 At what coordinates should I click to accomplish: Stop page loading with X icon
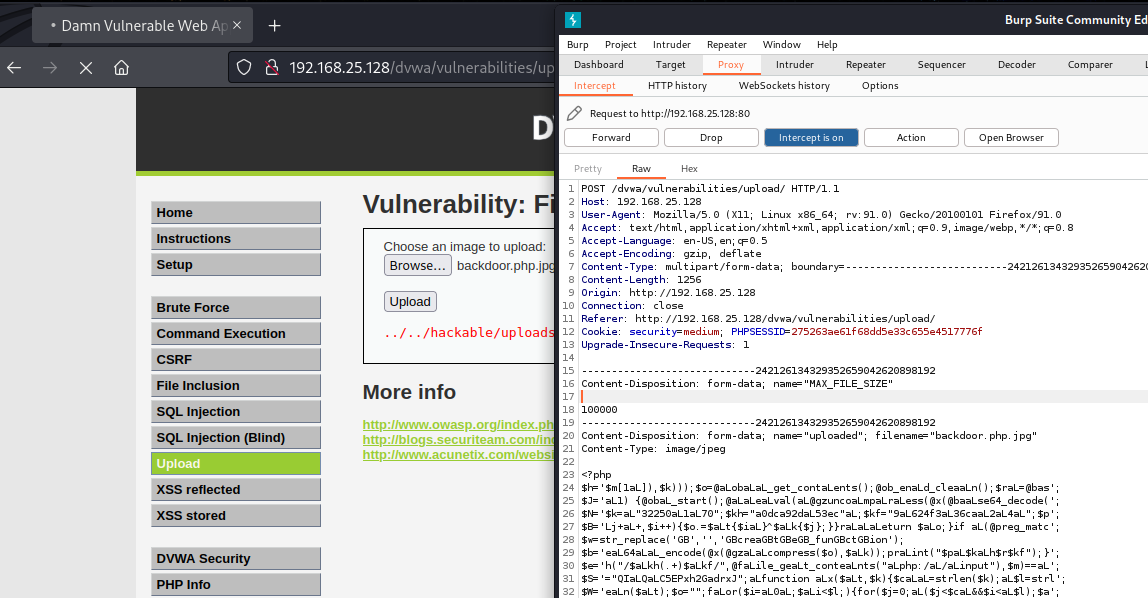(x=86, y=68)
